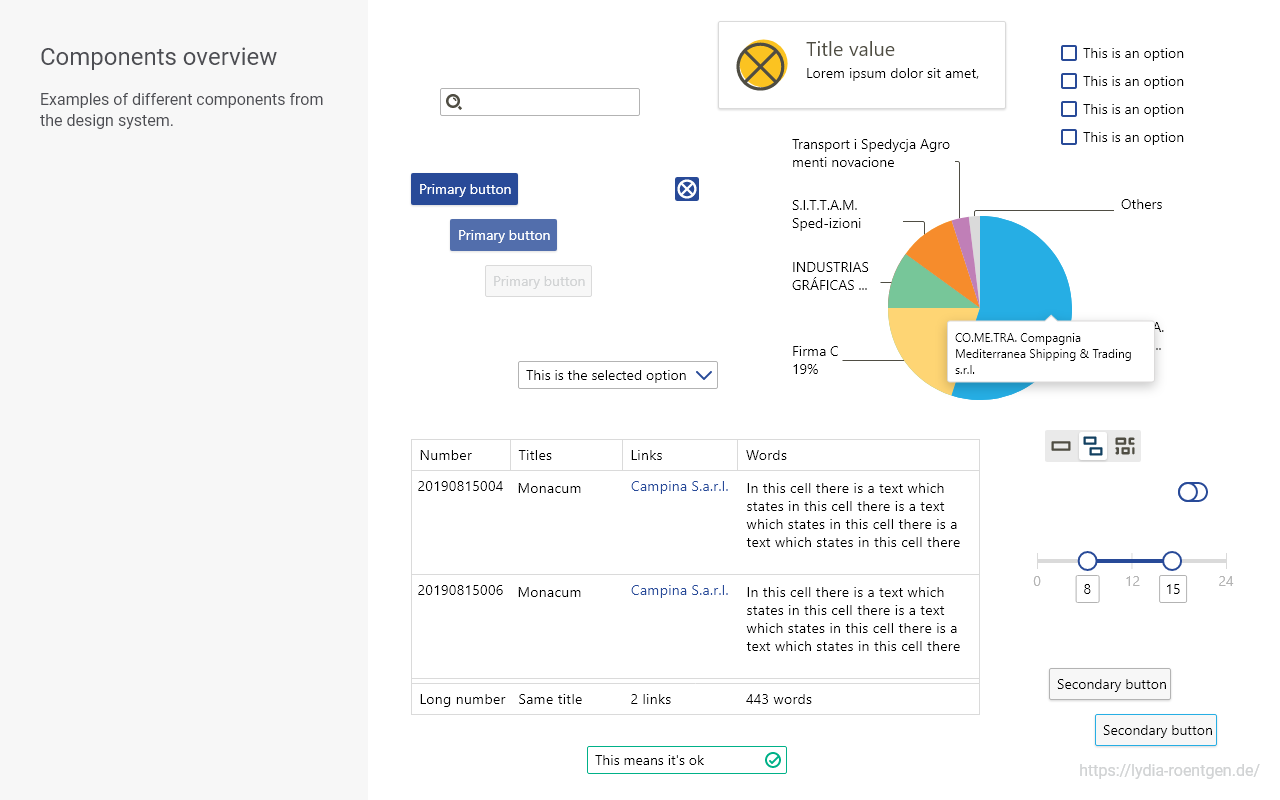Click the "Components overview" heading
1280x800 pixels.
coord(158,57)
